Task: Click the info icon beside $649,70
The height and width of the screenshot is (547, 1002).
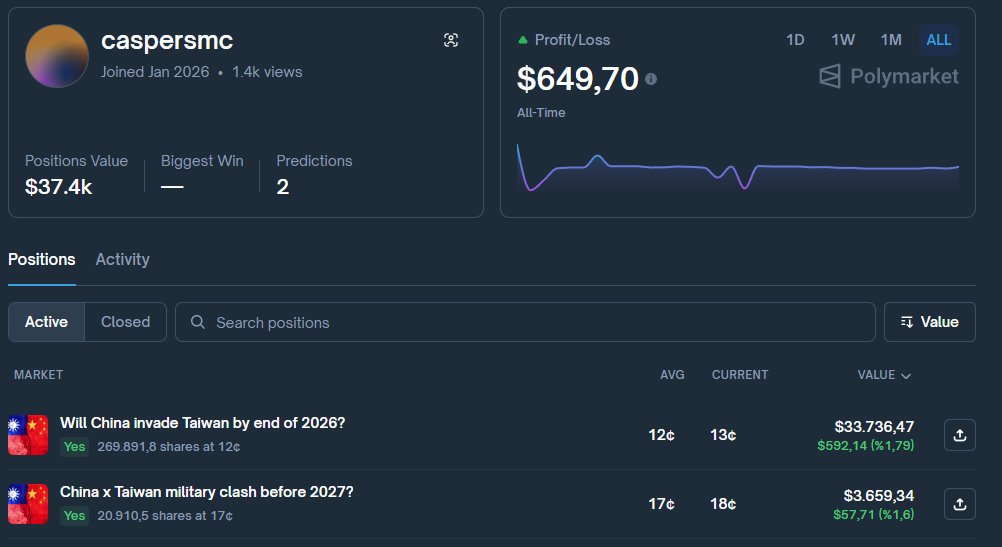Action: point(651,79)
